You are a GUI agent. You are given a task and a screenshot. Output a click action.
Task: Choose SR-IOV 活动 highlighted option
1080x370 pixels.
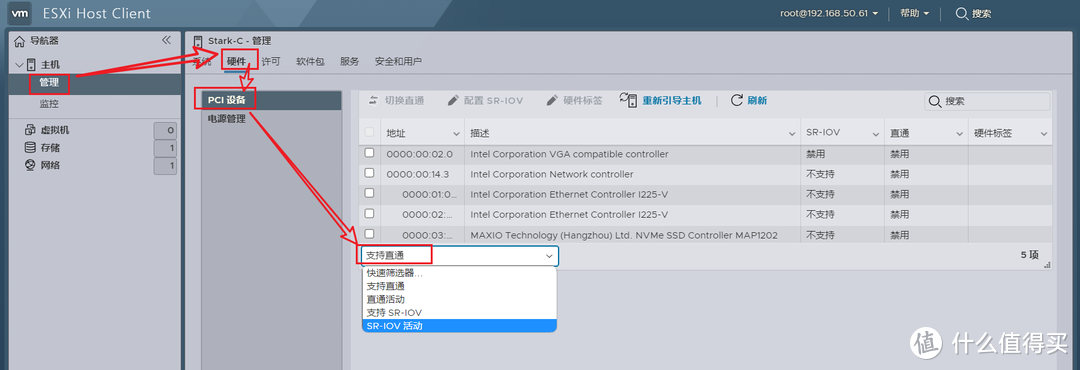[x=459, y=325]
